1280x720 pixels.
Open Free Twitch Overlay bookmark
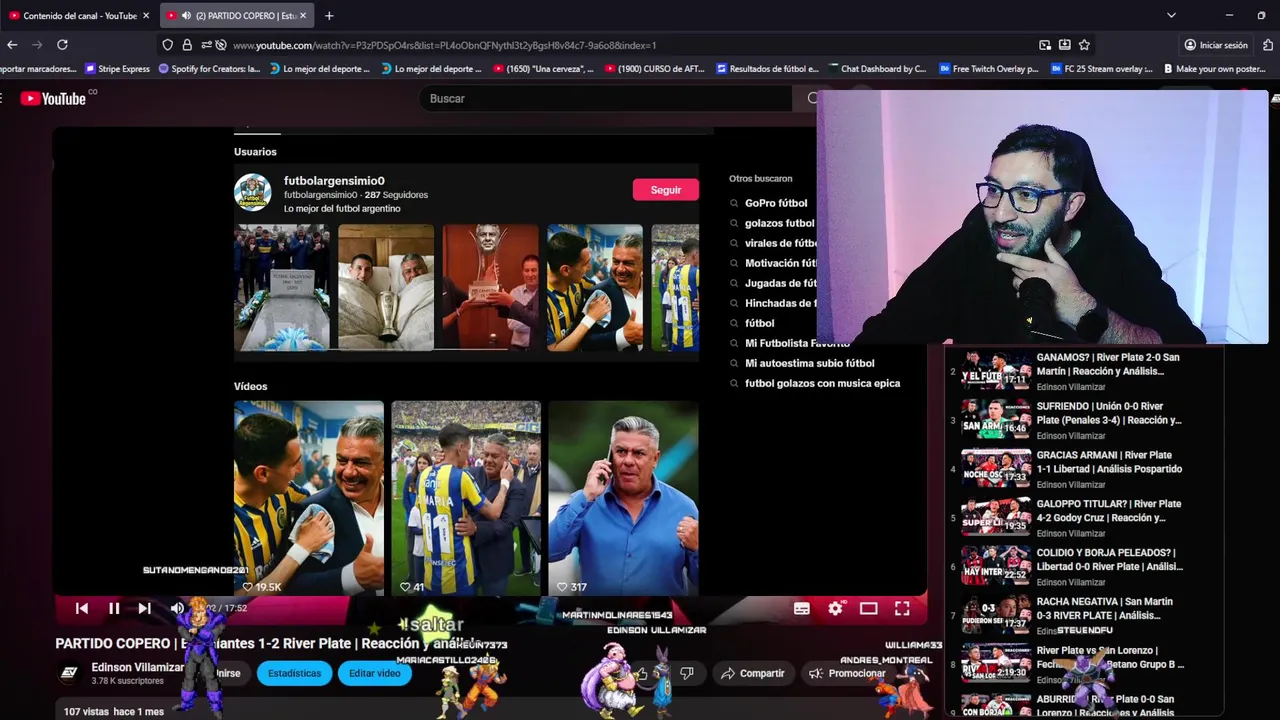pos(989,69)
